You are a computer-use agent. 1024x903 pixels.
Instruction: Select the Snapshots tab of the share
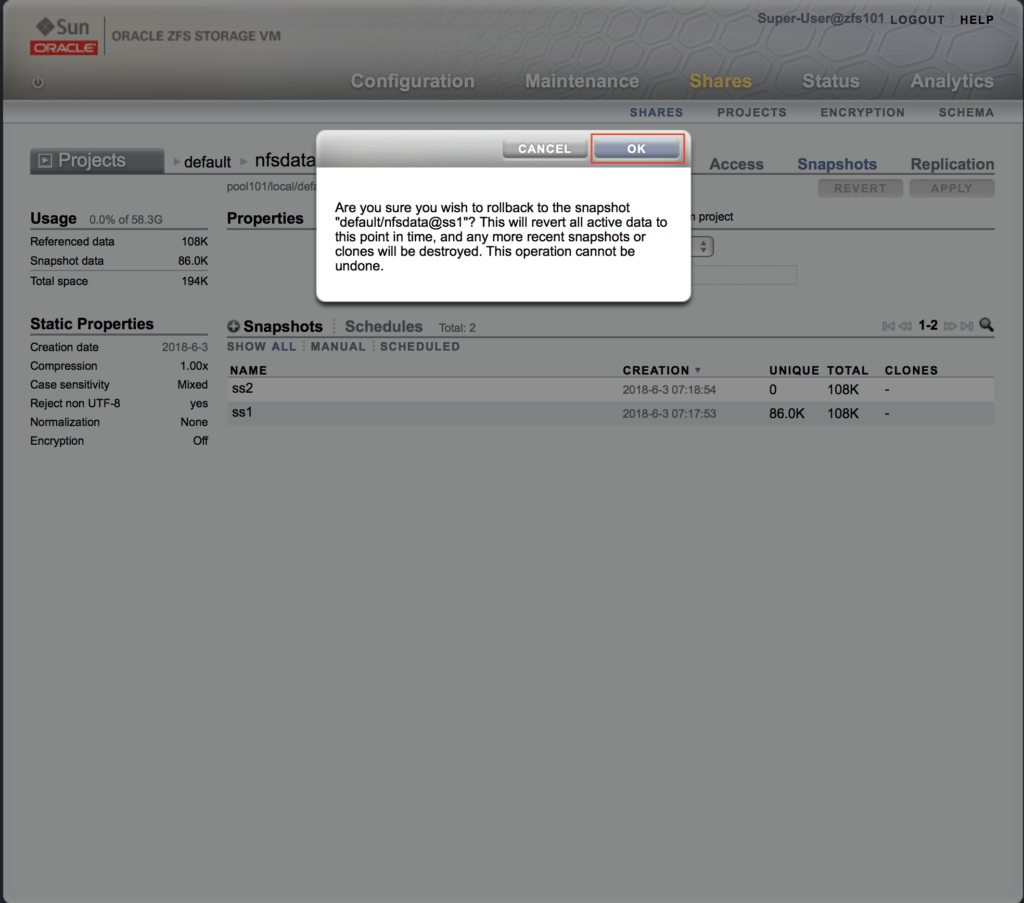click(837, 164)
